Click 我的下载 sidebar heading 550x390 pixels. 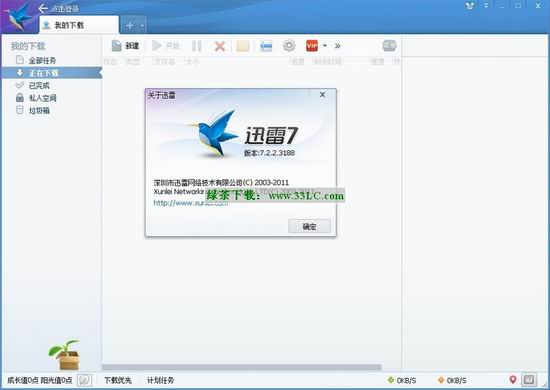28,46
